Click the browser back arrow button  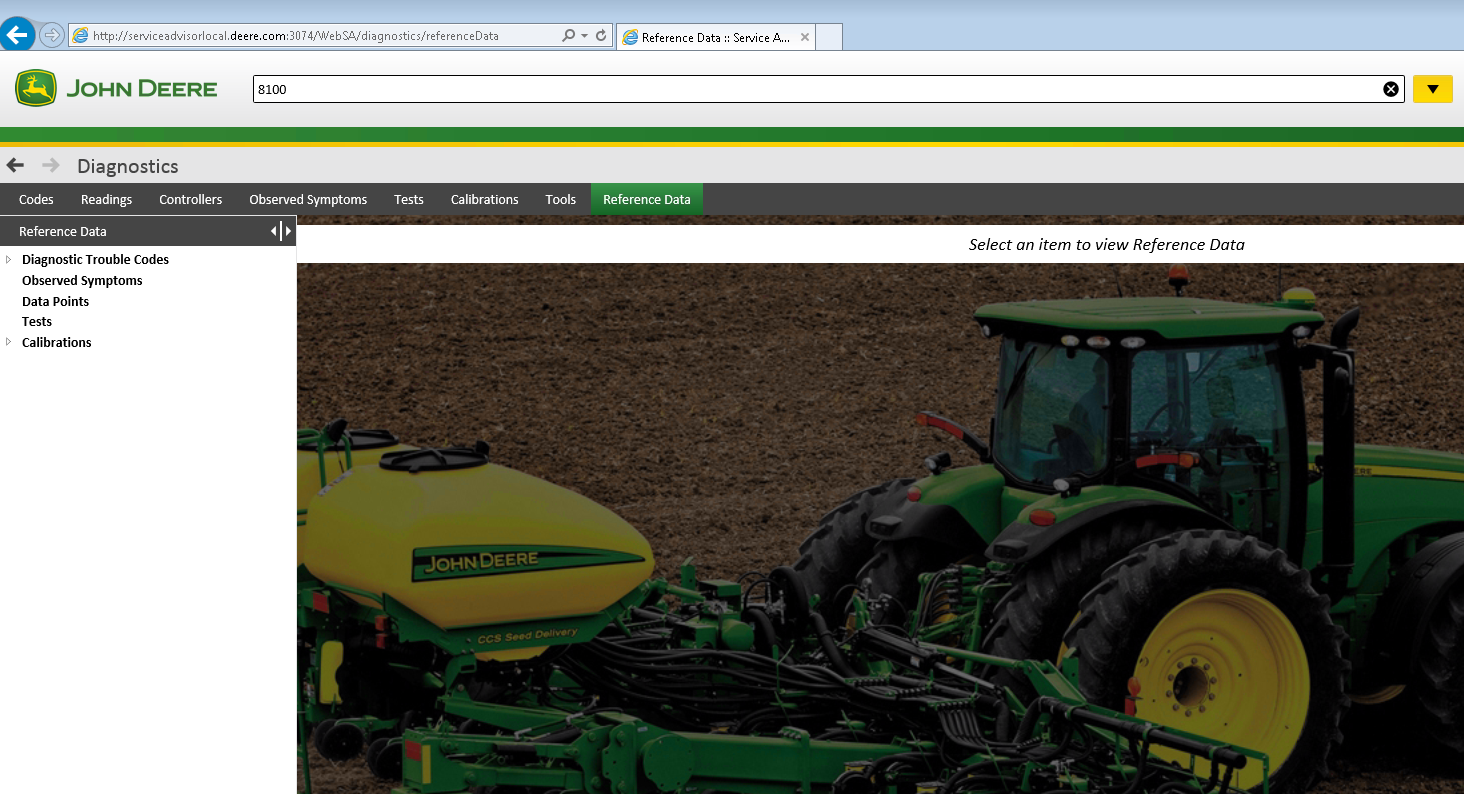(17, 35)
